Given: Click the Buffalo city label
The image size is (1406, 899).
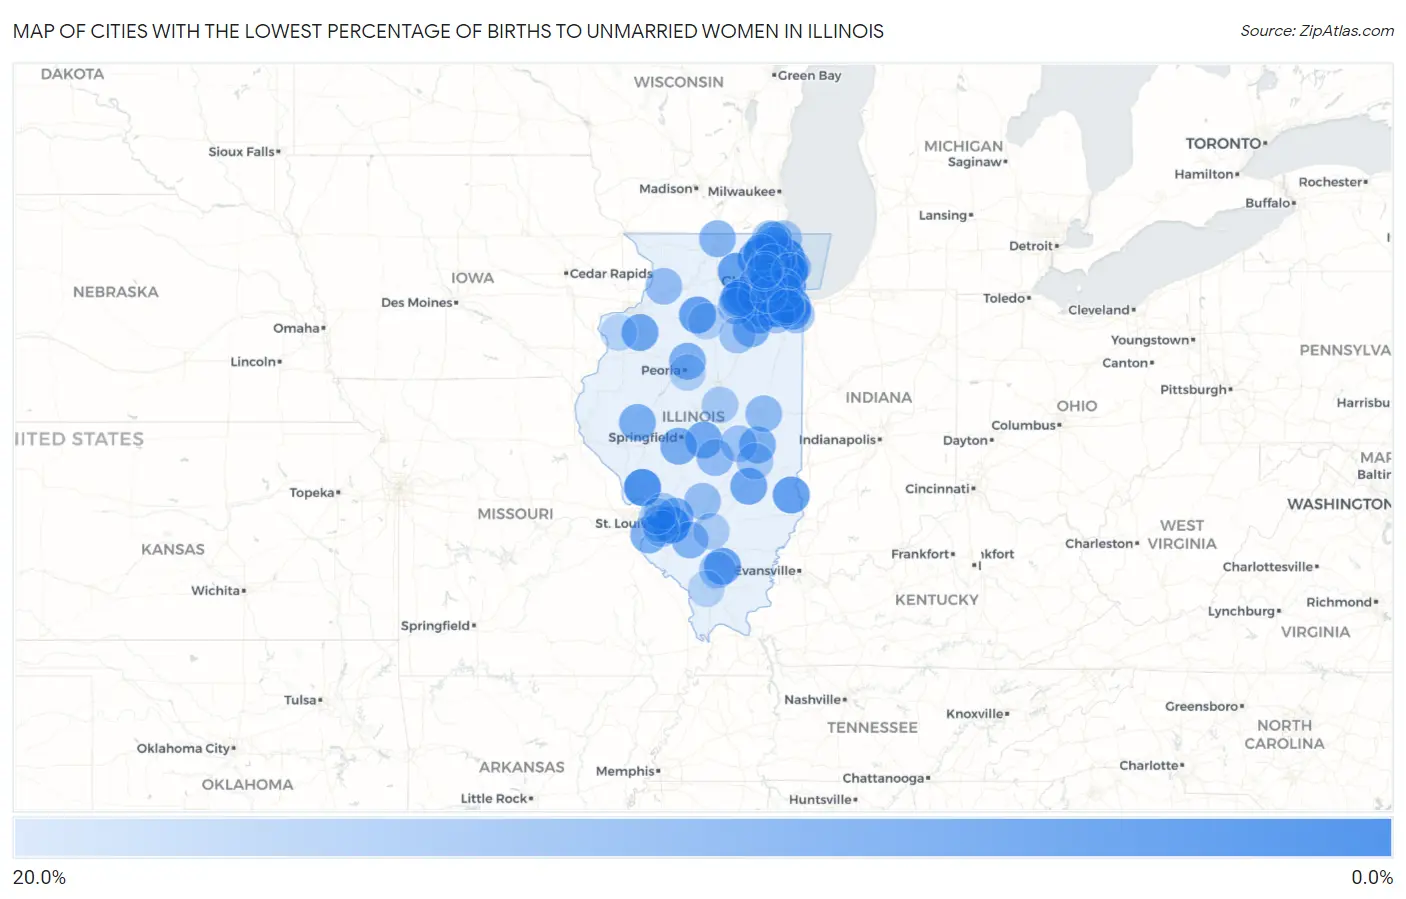Looking at the screenshot, I should pos(1270,202).
